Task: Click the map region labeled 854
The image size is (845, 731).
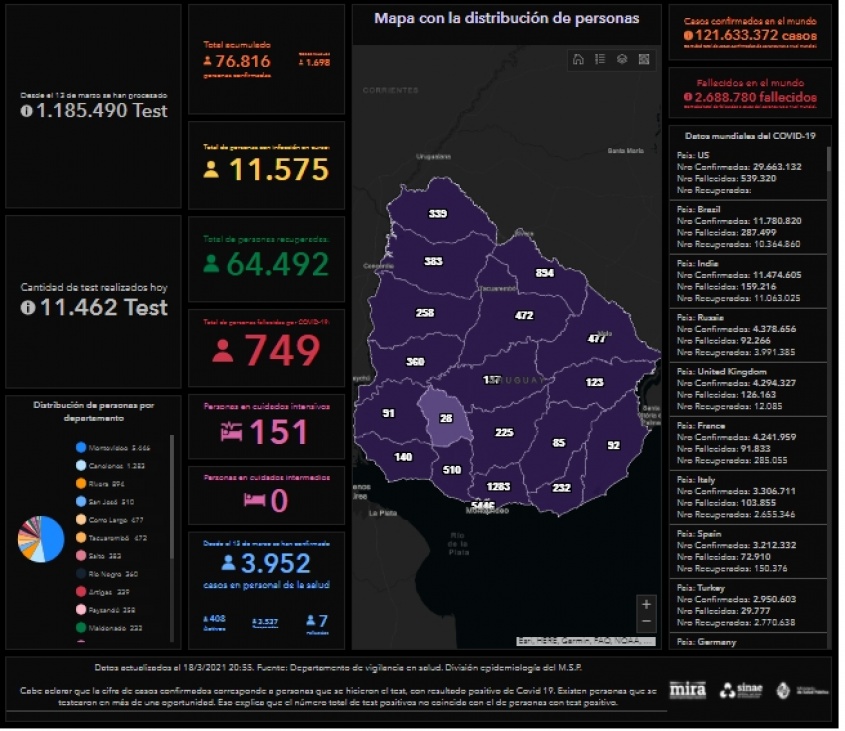Action: [544, 273]
